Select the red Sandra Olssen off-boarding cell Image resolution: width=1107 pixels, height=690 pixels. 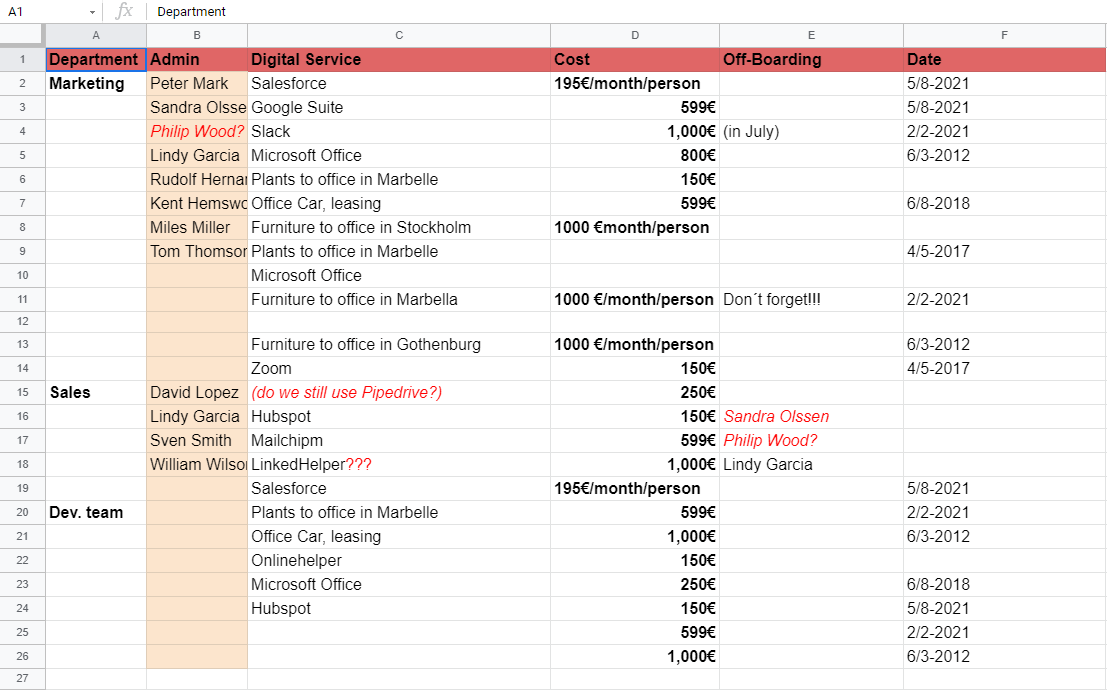(811, 417)
